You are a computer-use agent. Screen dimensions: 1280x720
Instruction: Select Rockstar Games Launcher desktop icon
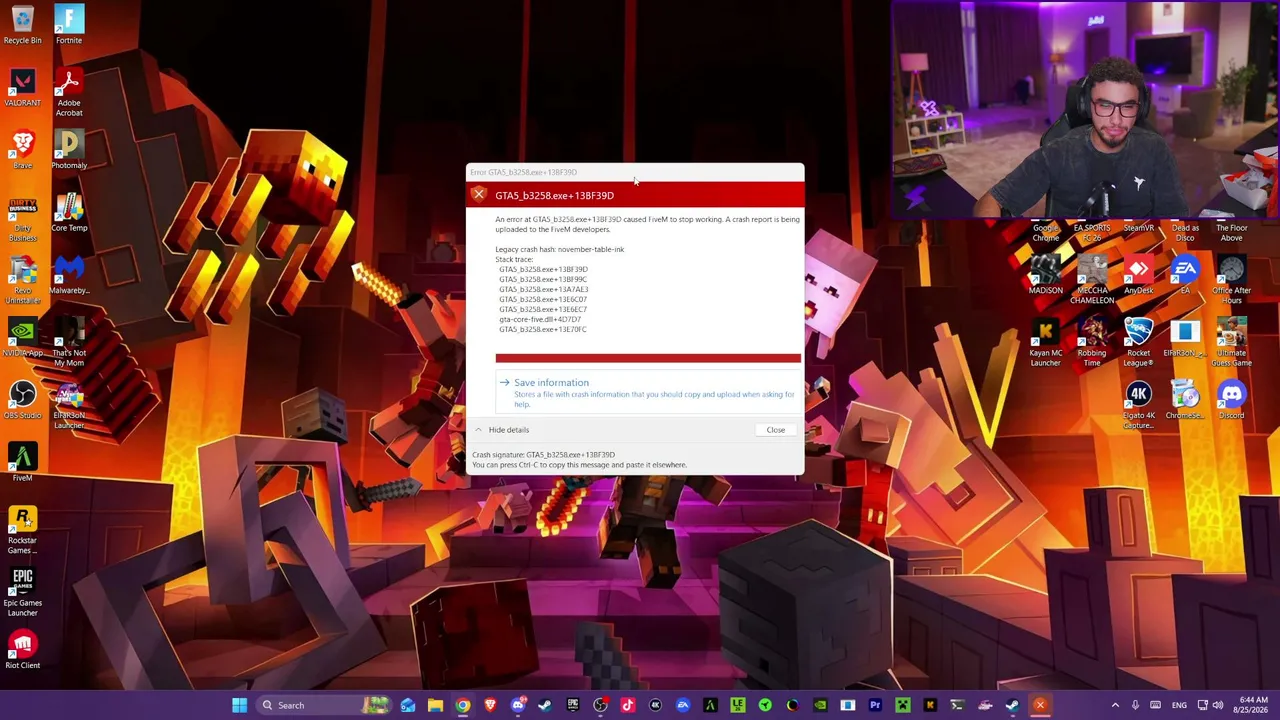(x=22, y=531)
